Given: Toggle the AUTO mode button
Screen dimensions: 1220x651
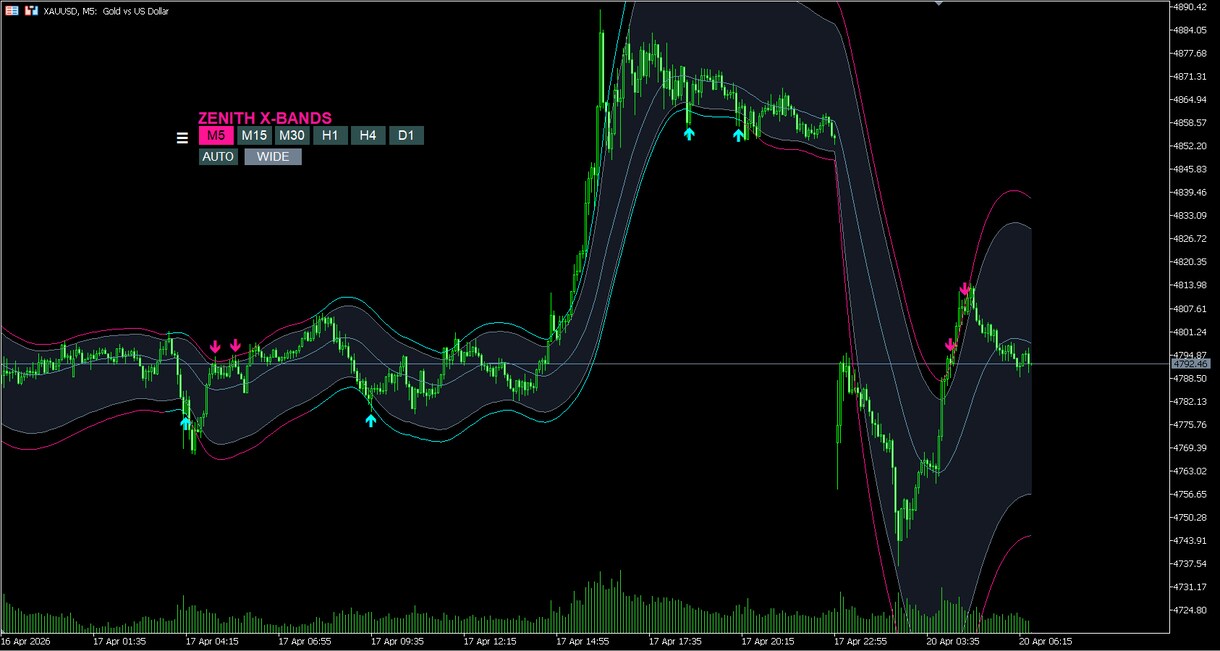Looking at the screenshot, I should pyautogui.click(x=218, y=156).
